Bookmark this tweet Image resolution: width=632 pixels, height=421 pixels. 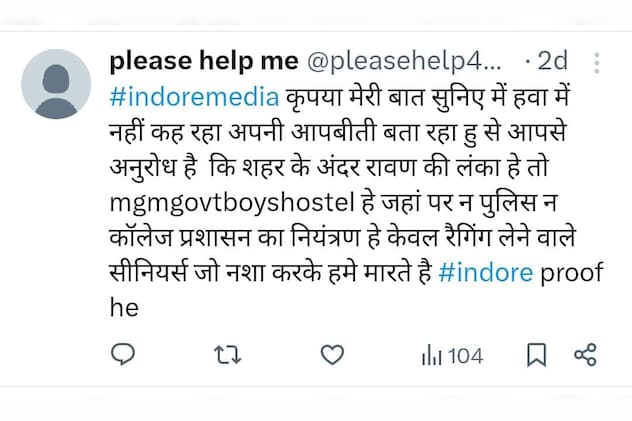point(537,354)
